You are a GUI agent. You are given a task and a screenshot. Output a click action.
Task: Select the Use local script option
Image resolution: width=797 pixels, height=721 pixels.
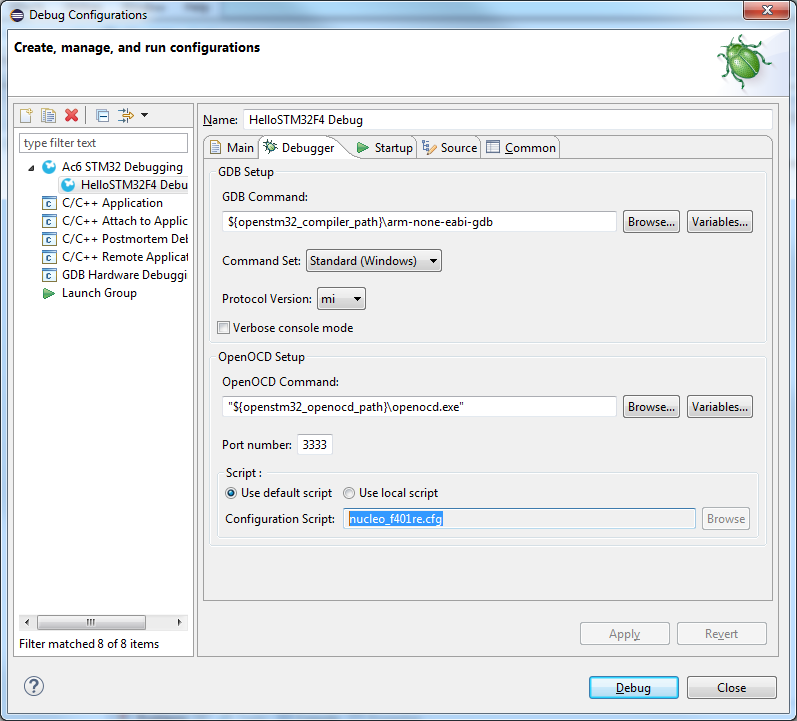(349, 493)
